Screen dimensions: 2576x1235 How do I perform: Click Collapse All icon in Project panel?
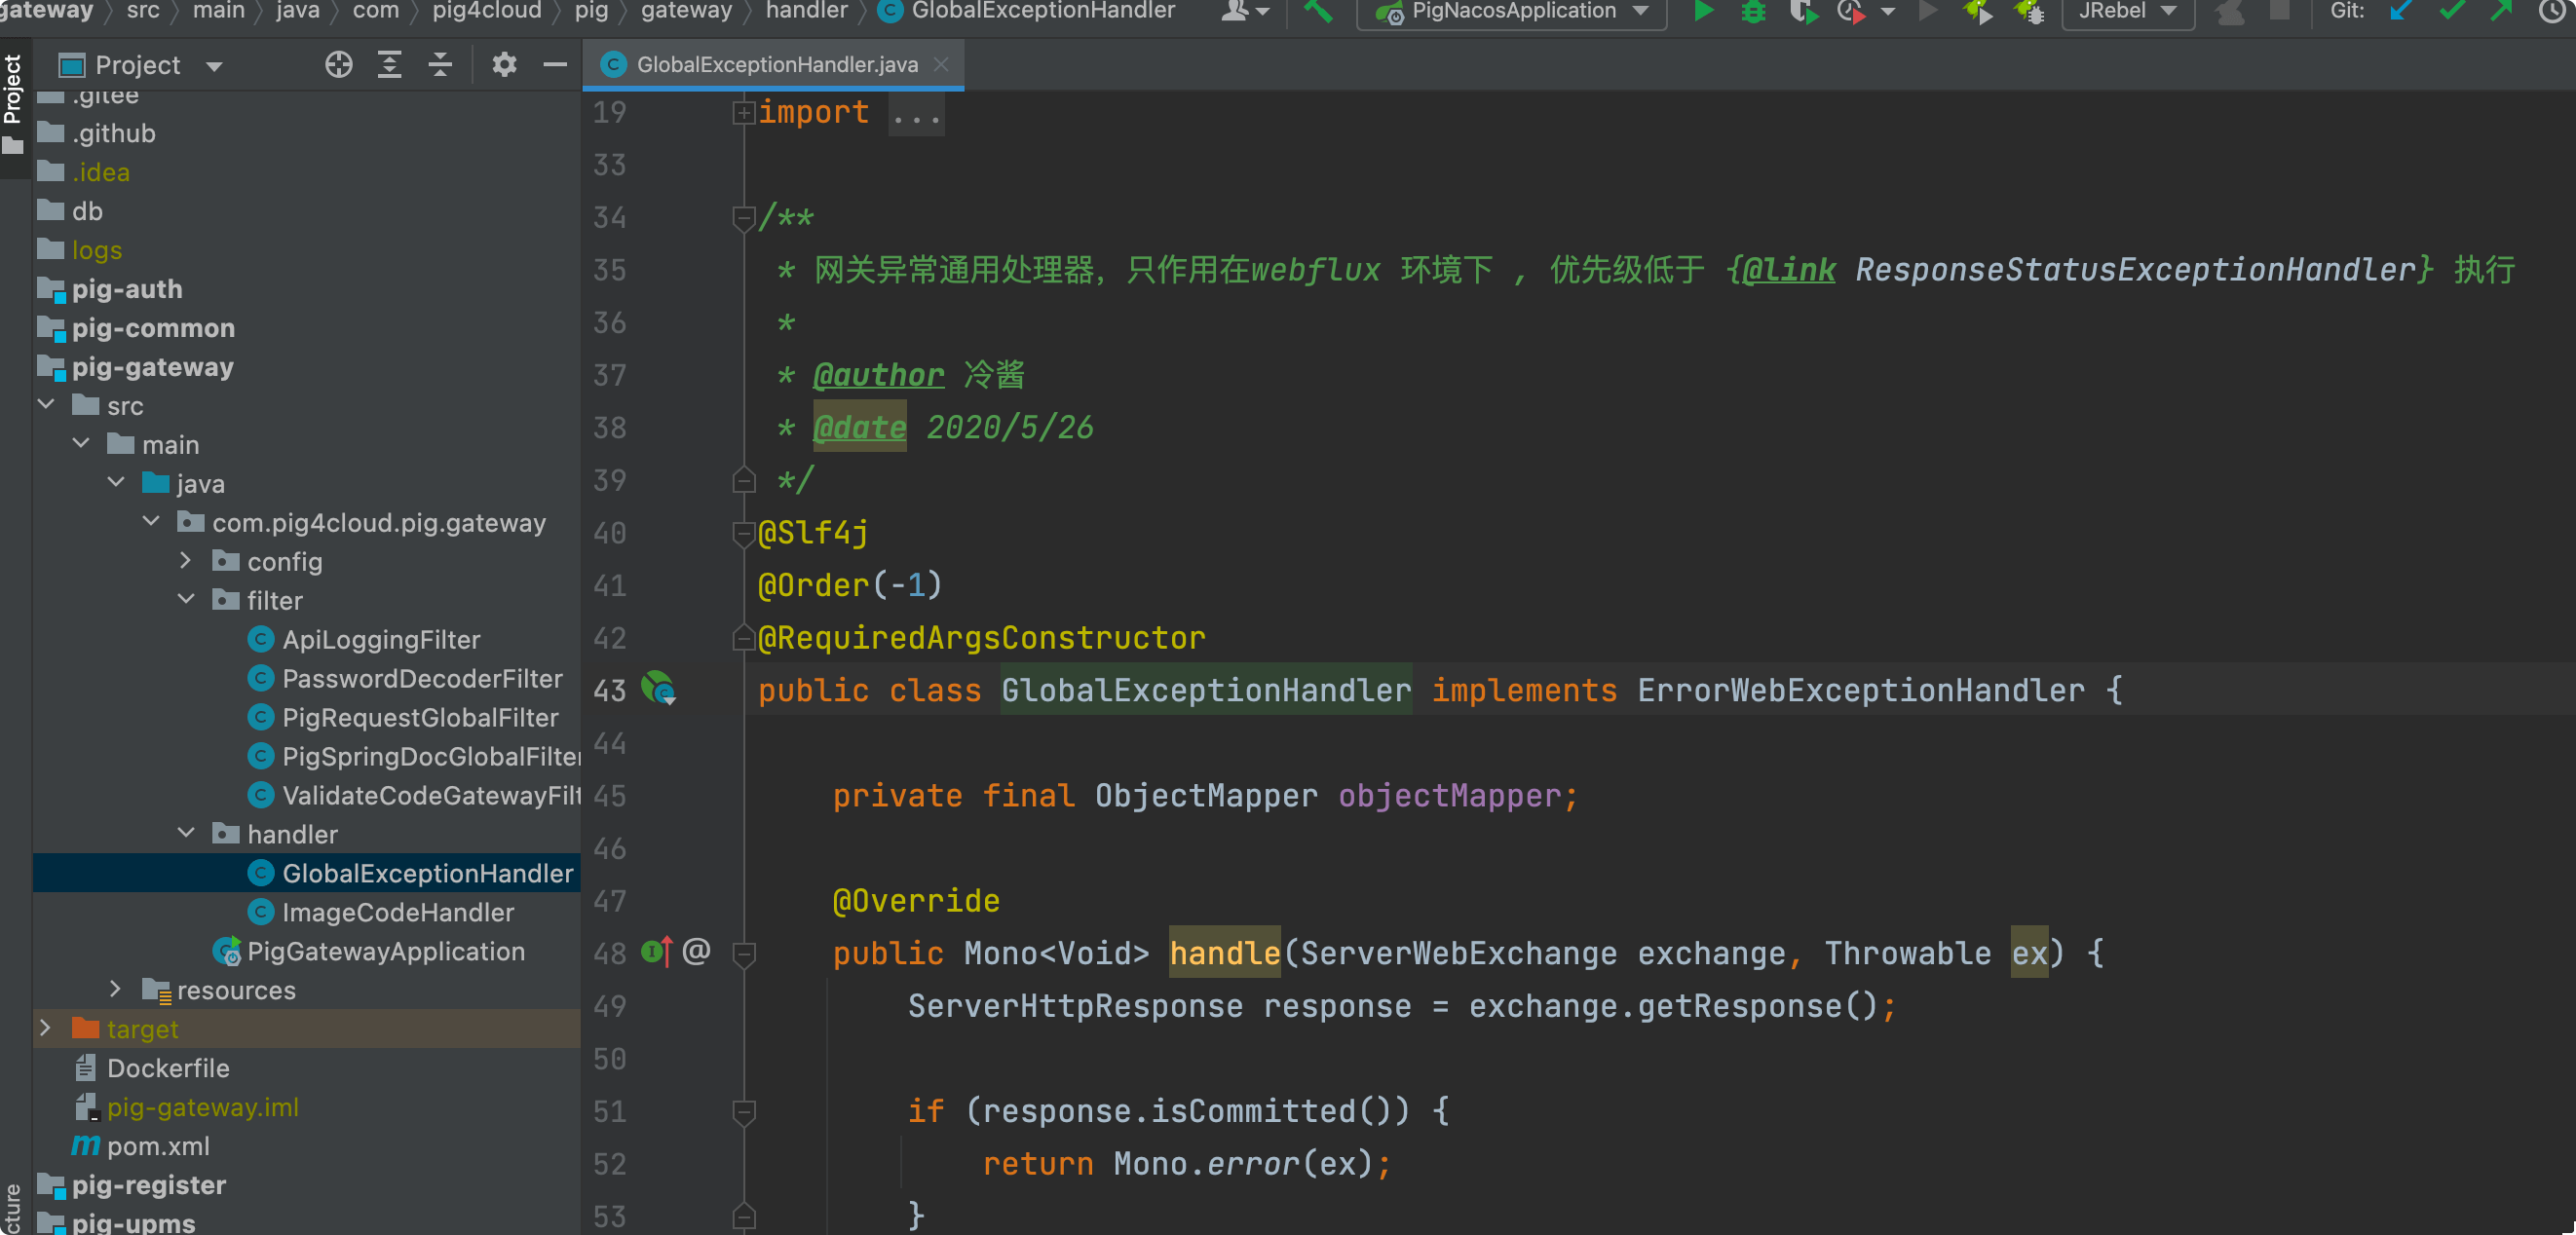pos(440,65)
